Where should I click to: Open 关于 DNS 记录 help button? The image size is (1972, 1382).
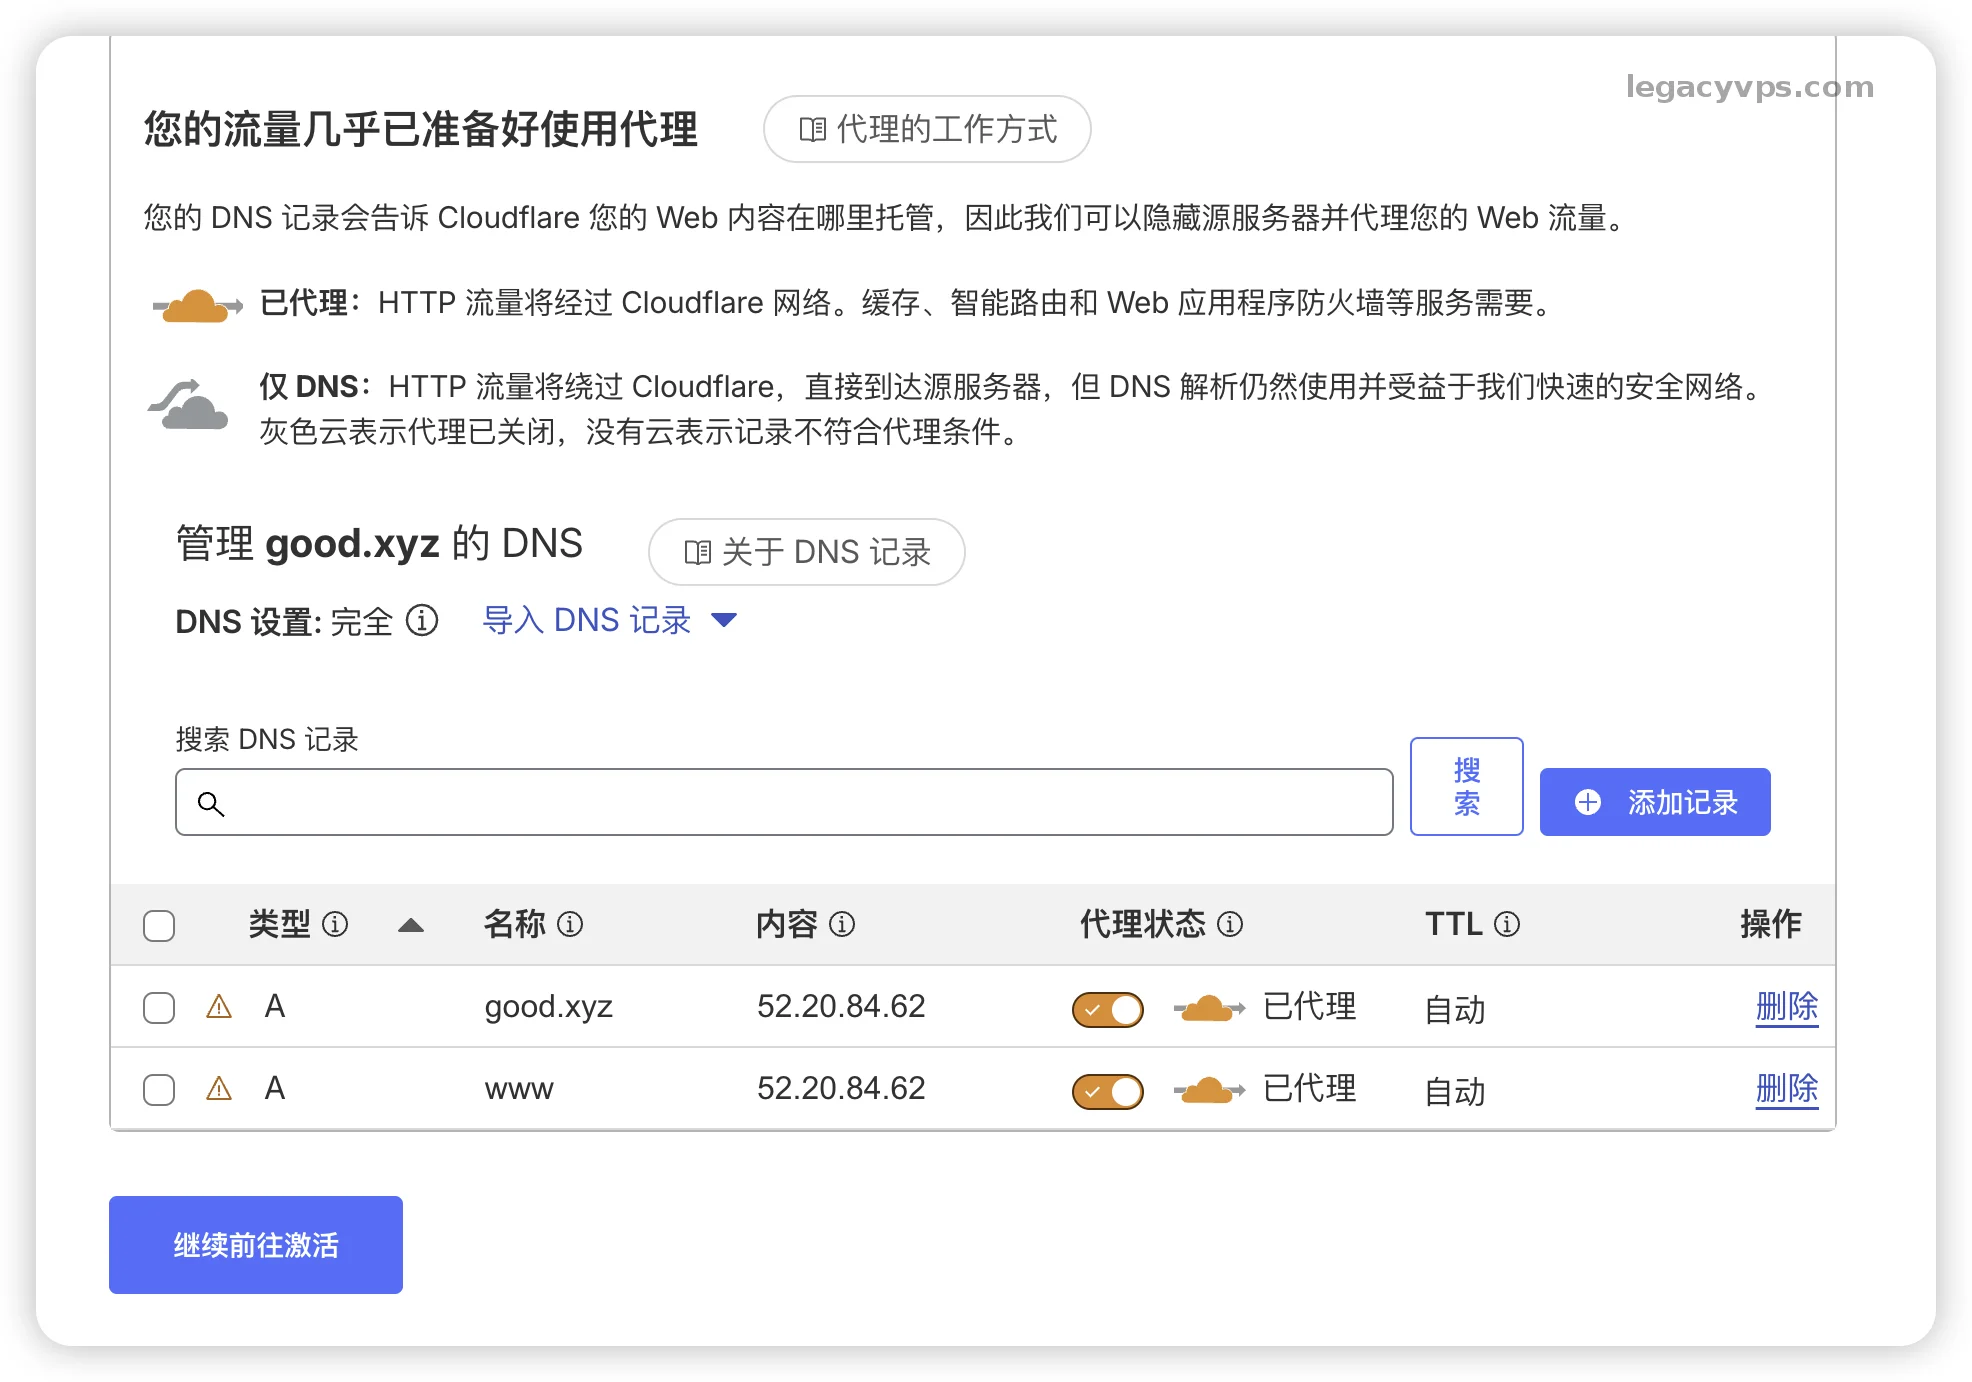click(806, 552)
